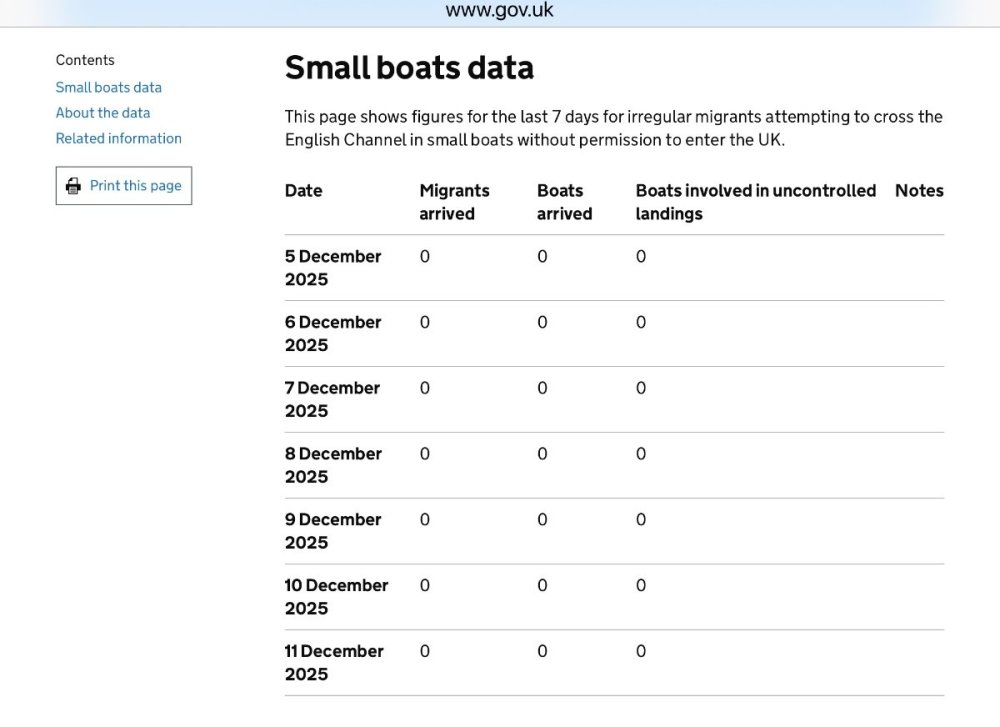Click the Contents sidebar heading

click(x=85, y=60)
